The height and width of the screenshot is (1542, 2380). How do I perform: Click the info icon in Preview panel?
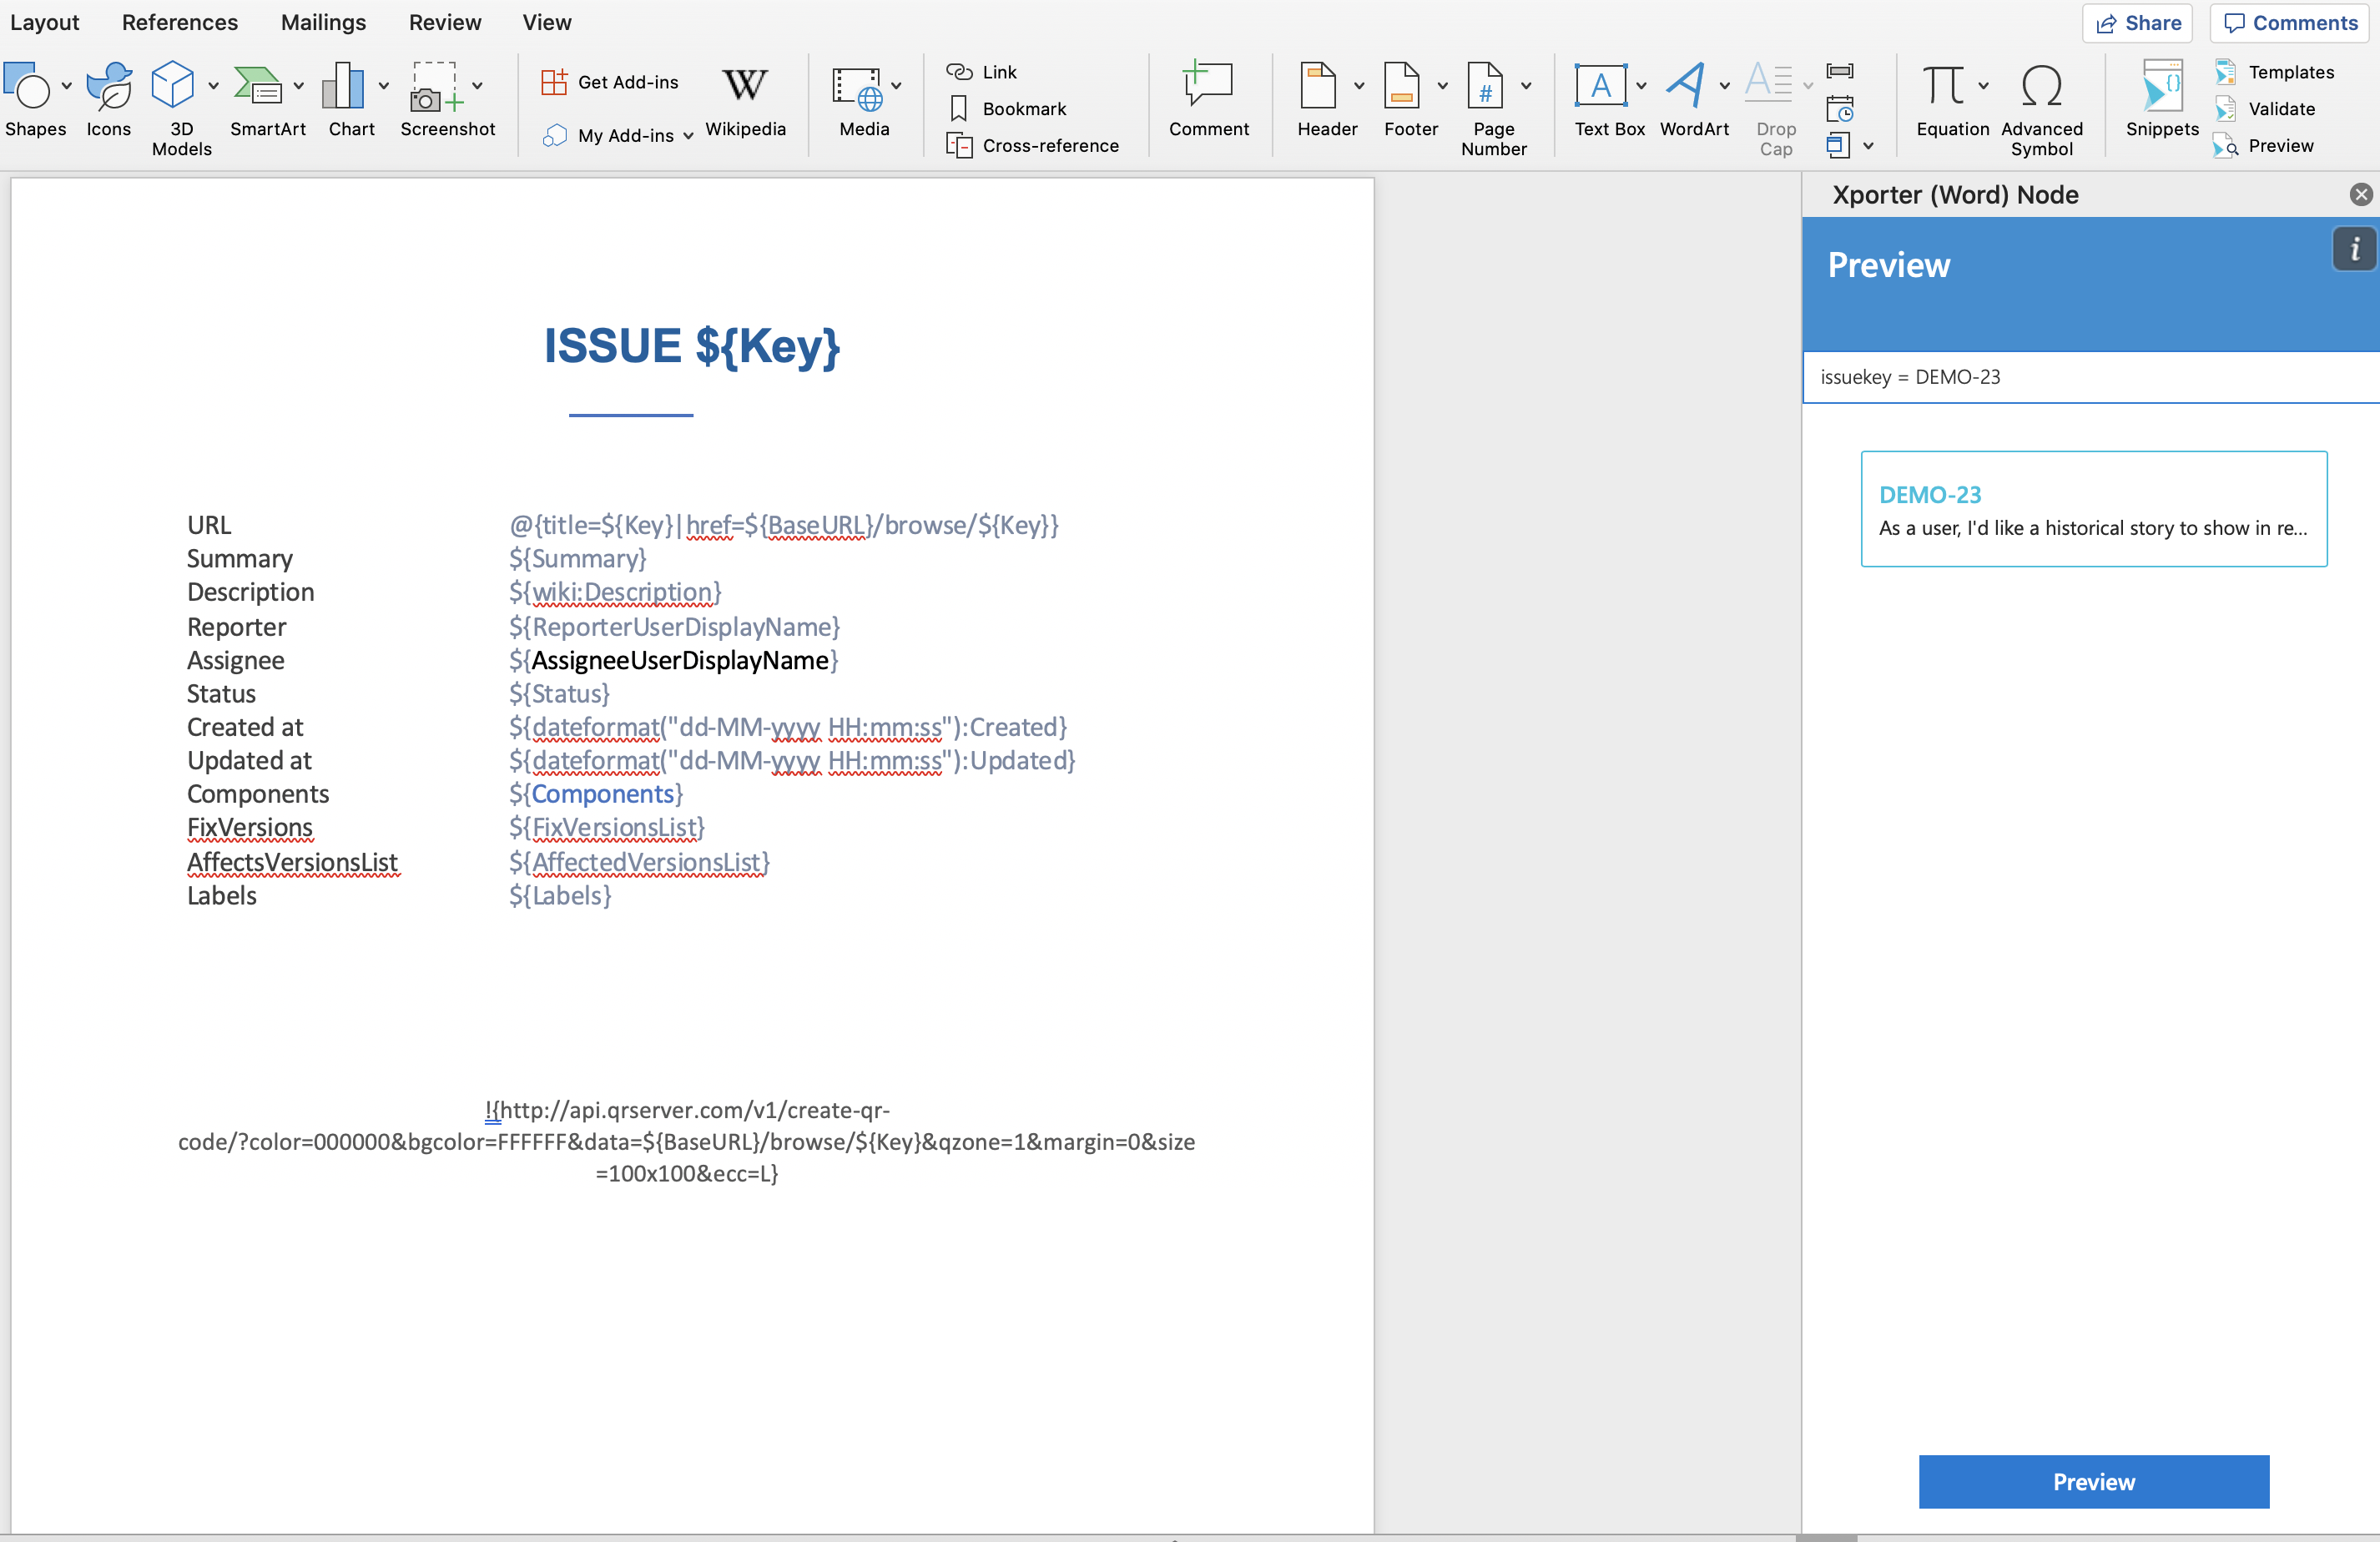[2354, 249]
